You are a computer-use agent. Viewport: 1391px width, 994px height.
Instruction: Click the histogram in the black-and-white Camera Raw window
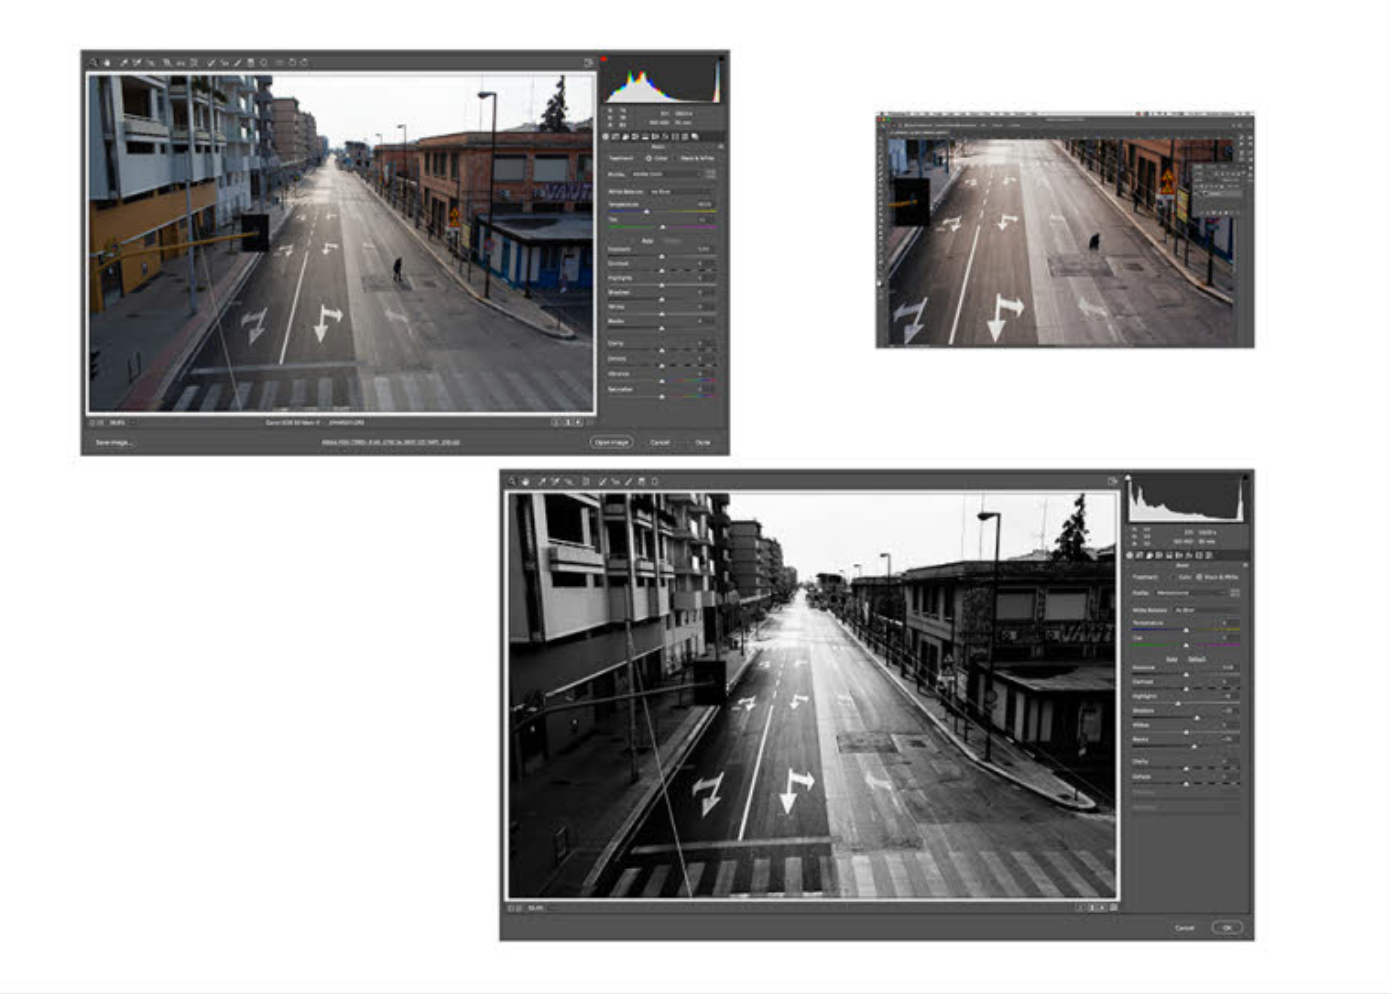coord(1186,498)
